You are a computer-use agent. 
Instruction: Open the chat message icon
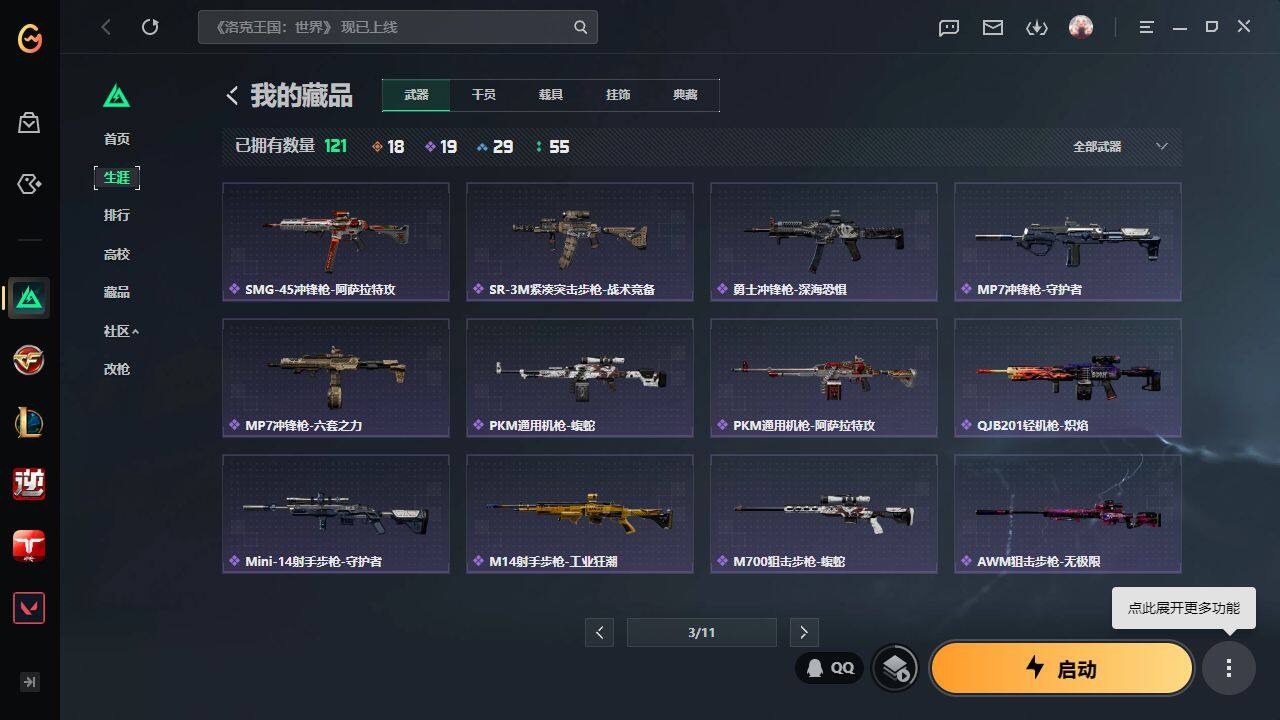point(949,27)
